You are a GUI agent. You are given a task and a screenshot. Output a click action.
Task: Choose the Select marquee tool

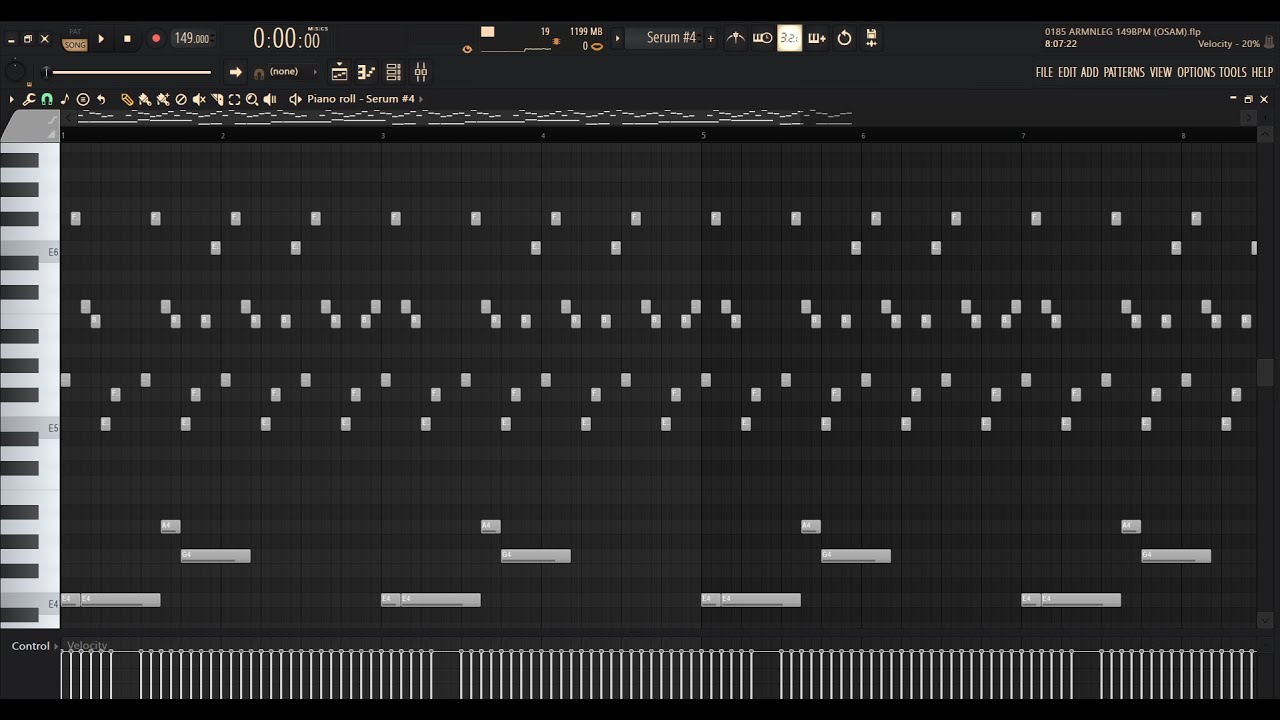tap(234, 99)
